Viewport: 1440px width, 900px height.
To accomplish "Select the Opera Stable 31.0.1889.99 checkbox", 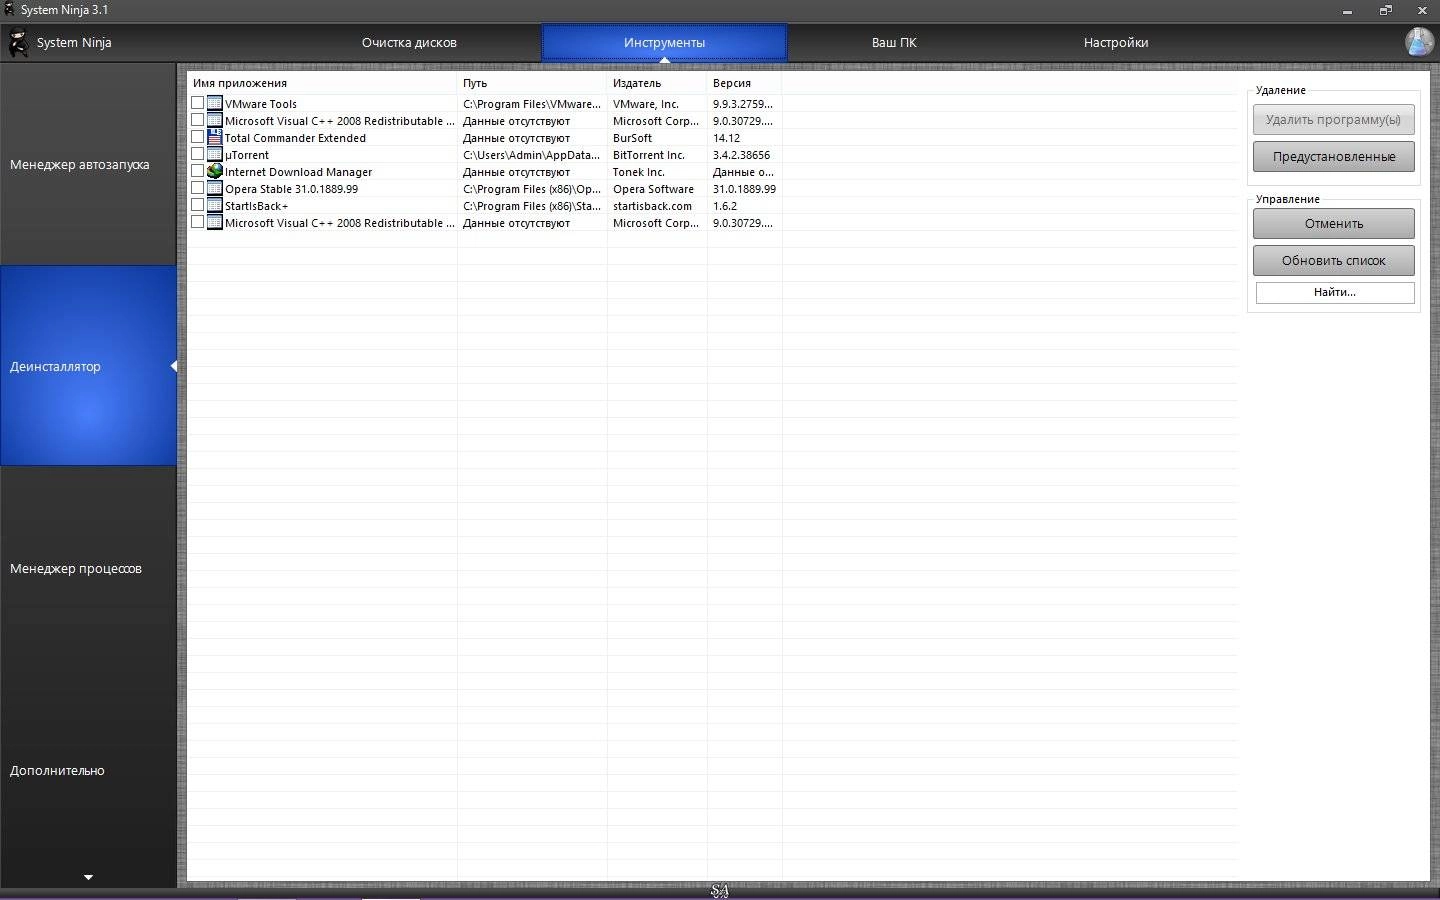I will click(x=198, y=188).
